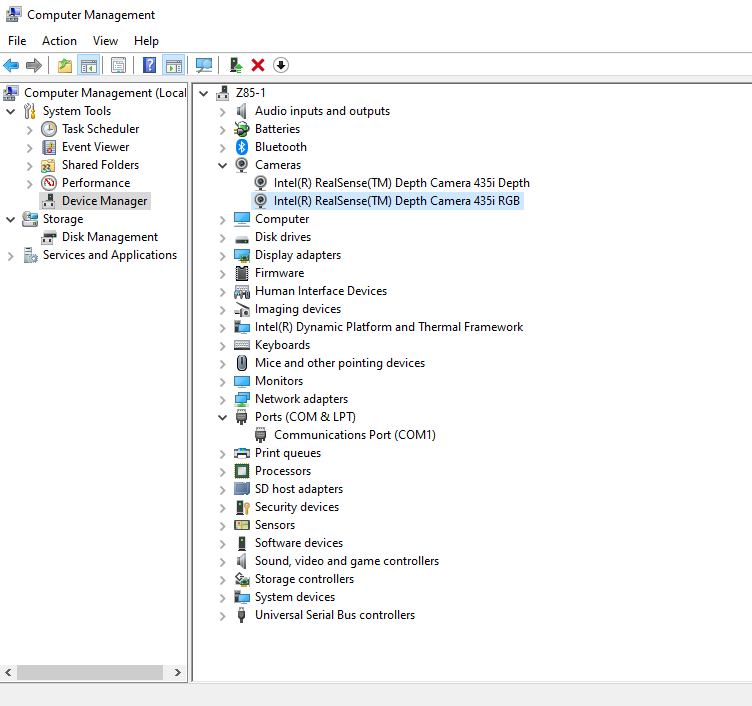Expand the Sensors category
752x706 pixels.
[223, 526]
